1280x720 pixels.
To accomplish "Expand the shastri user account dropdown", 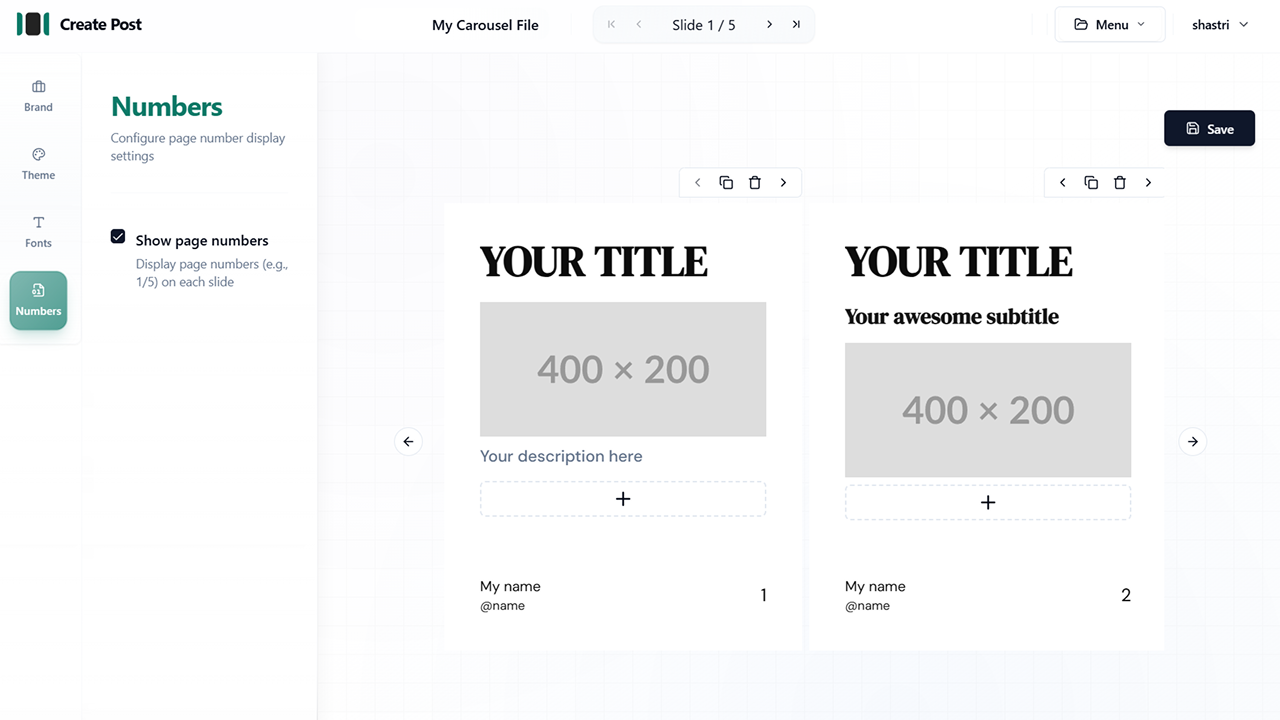I will tap(1221, 25).
